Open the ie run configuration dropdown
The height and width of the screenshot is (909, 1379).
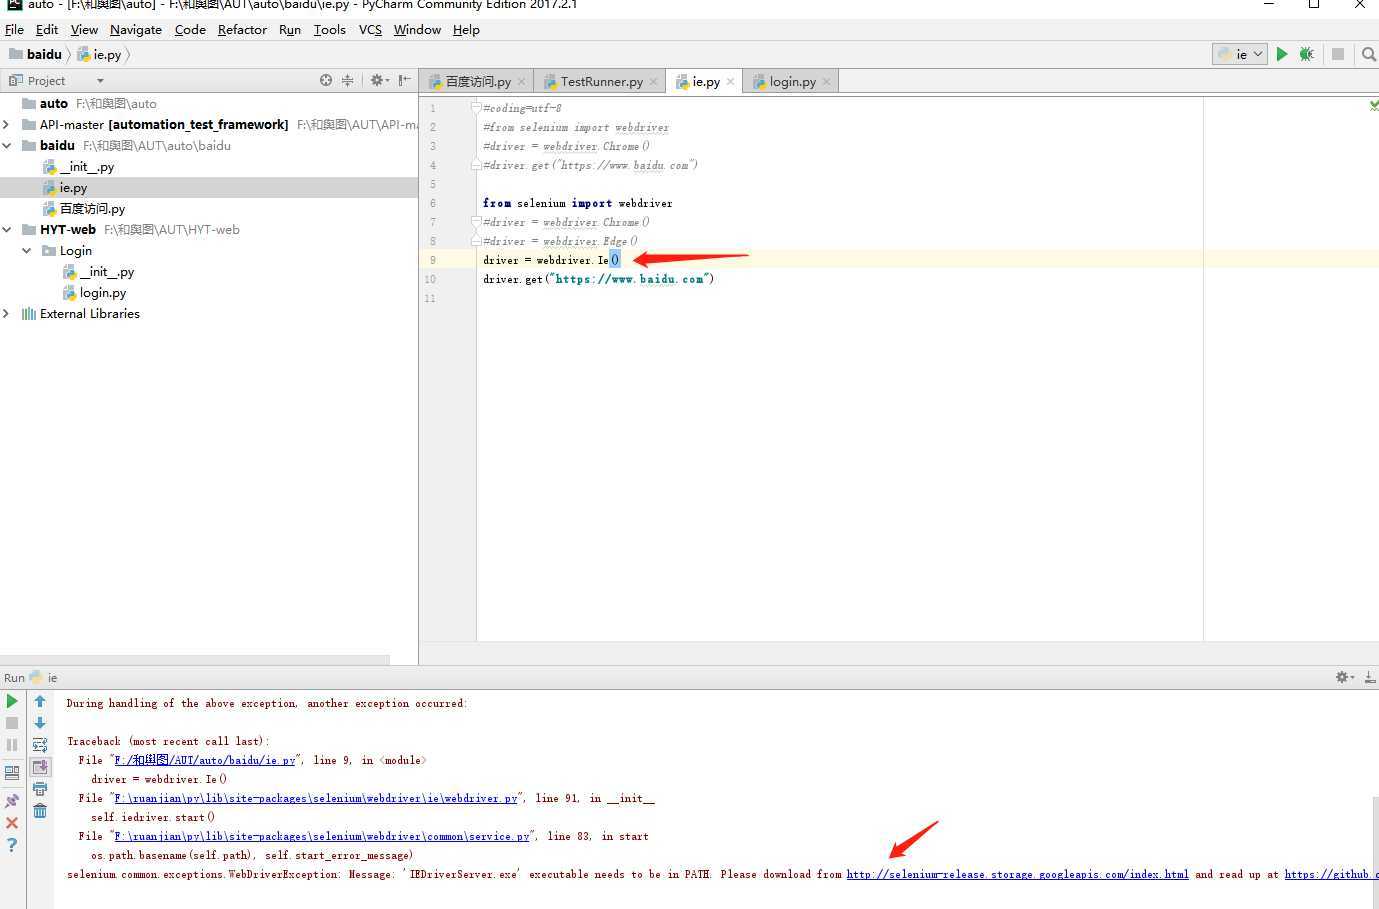1240,54
